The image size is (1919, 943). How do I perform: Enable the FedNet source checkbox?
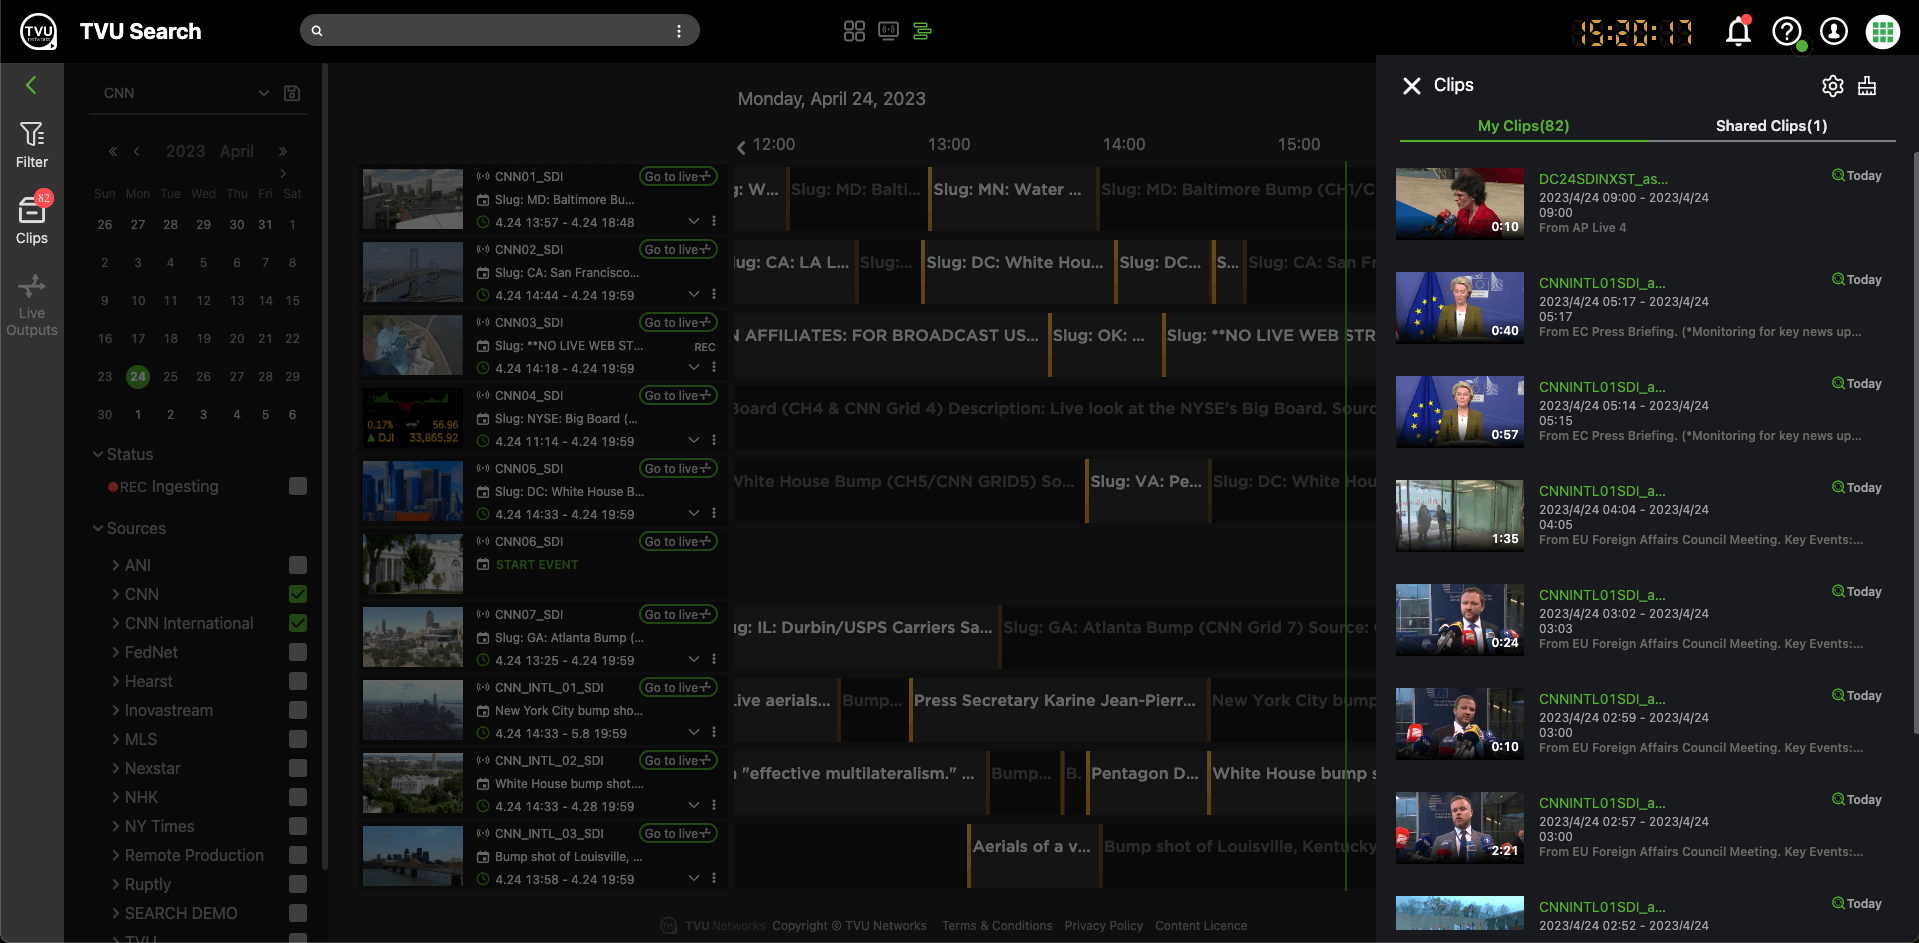click(x=298, y=652)
